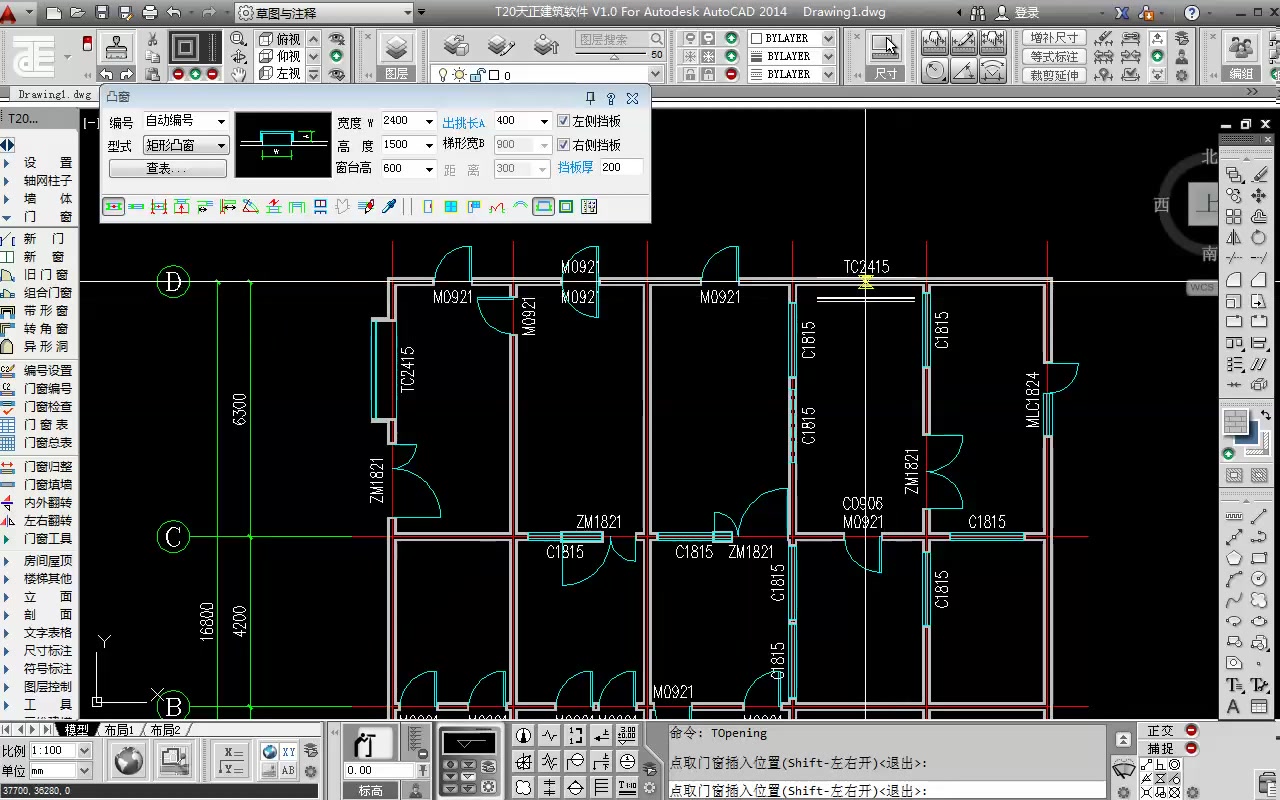Click the 登录 sign-in link
Screen dimensions: 1280x800
(1027, 13)
